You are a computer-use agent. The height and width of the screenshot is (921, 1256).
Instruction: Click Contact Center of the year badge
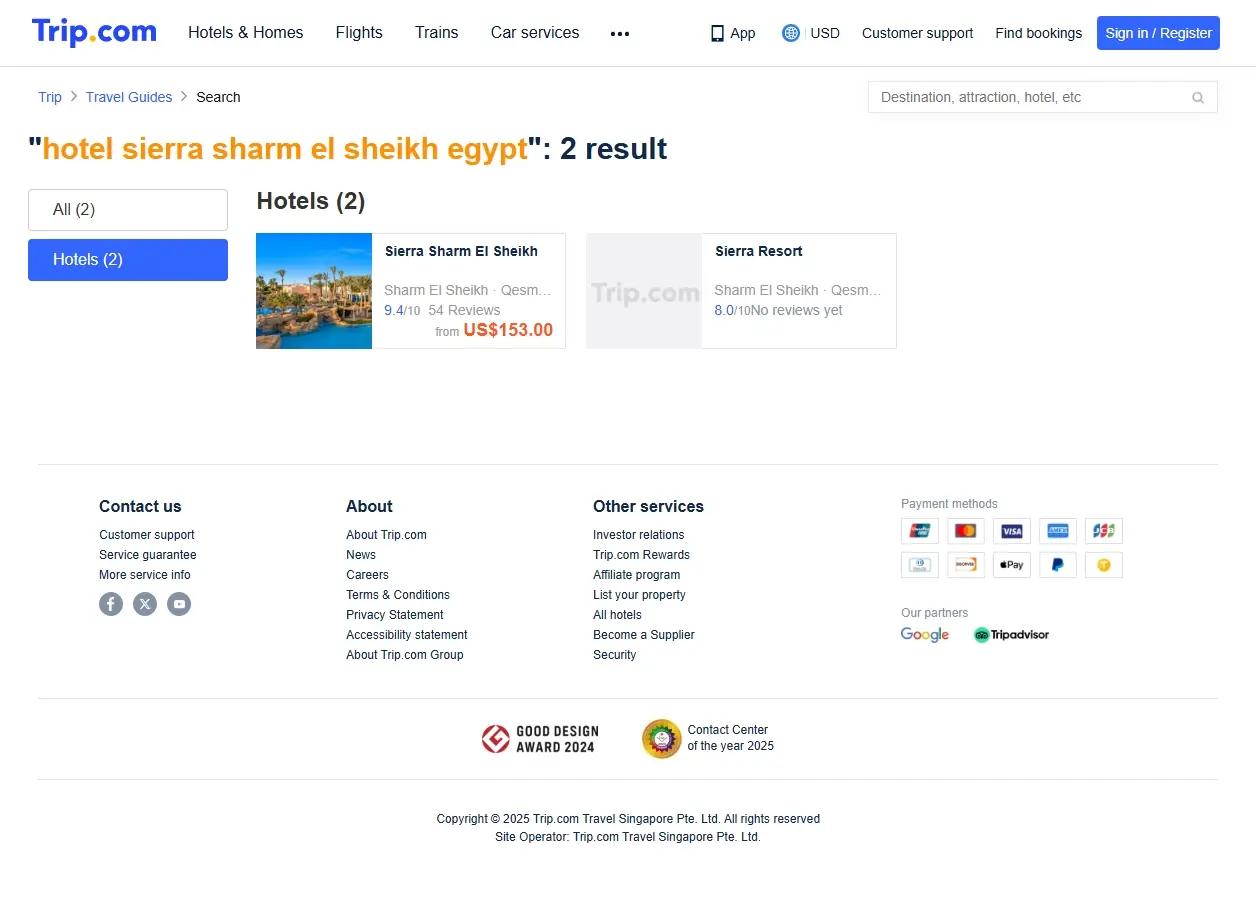coord(708,739)
